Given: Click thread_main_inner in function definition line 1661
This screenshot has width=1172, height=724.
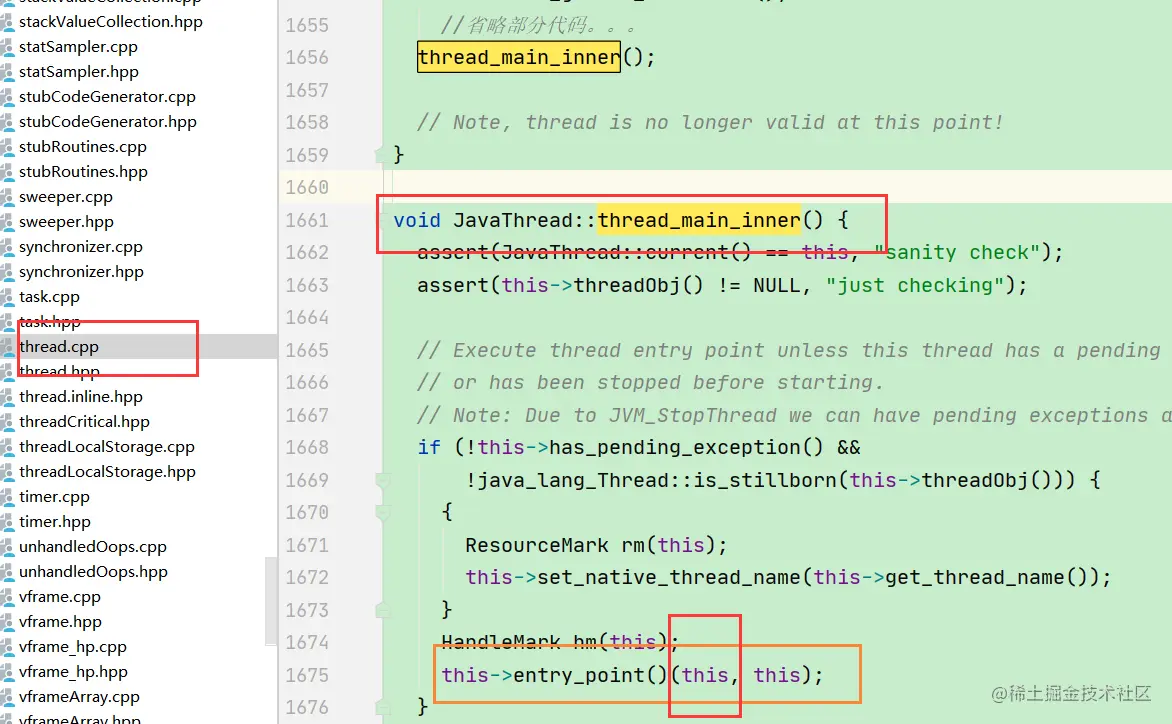Looking at the screenshot, I should coord(699,220).
